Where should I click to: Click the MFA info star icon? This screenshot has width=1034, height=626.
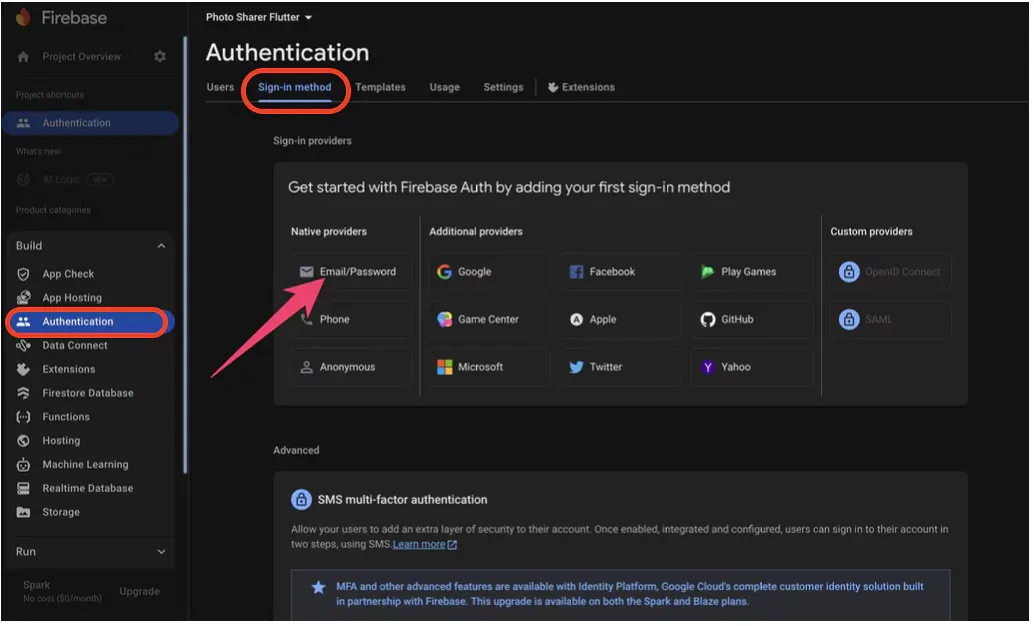click(x=319, y=587)
